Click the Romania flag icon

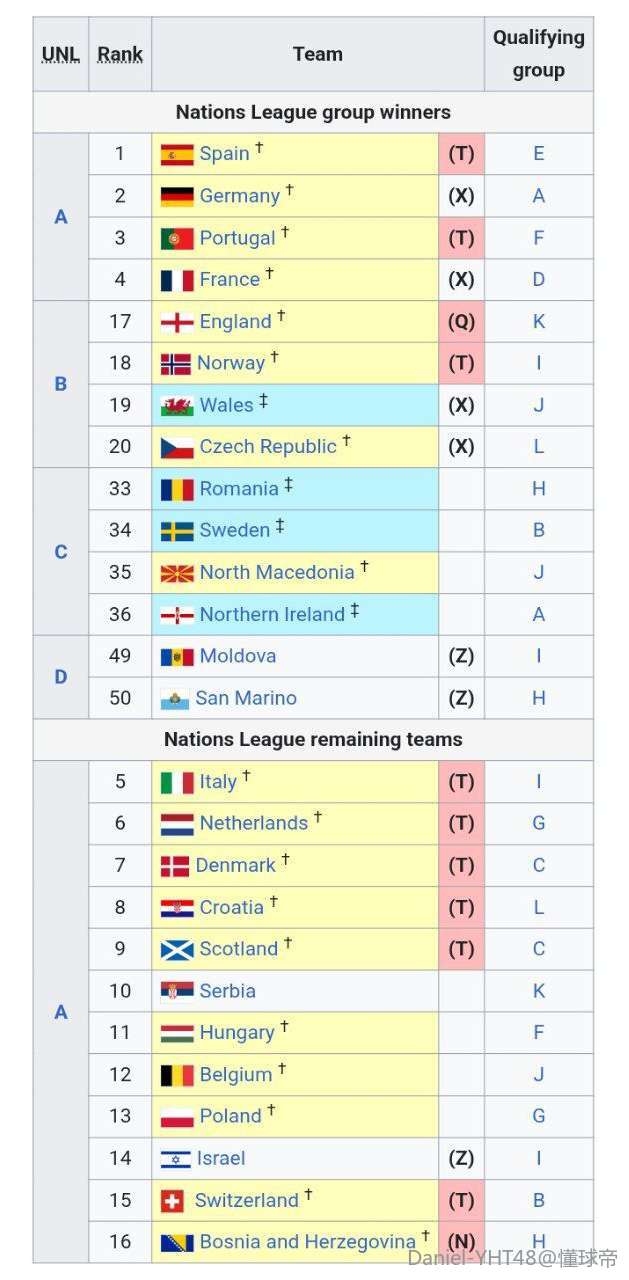pyautogui.click(x=177, y=489)
